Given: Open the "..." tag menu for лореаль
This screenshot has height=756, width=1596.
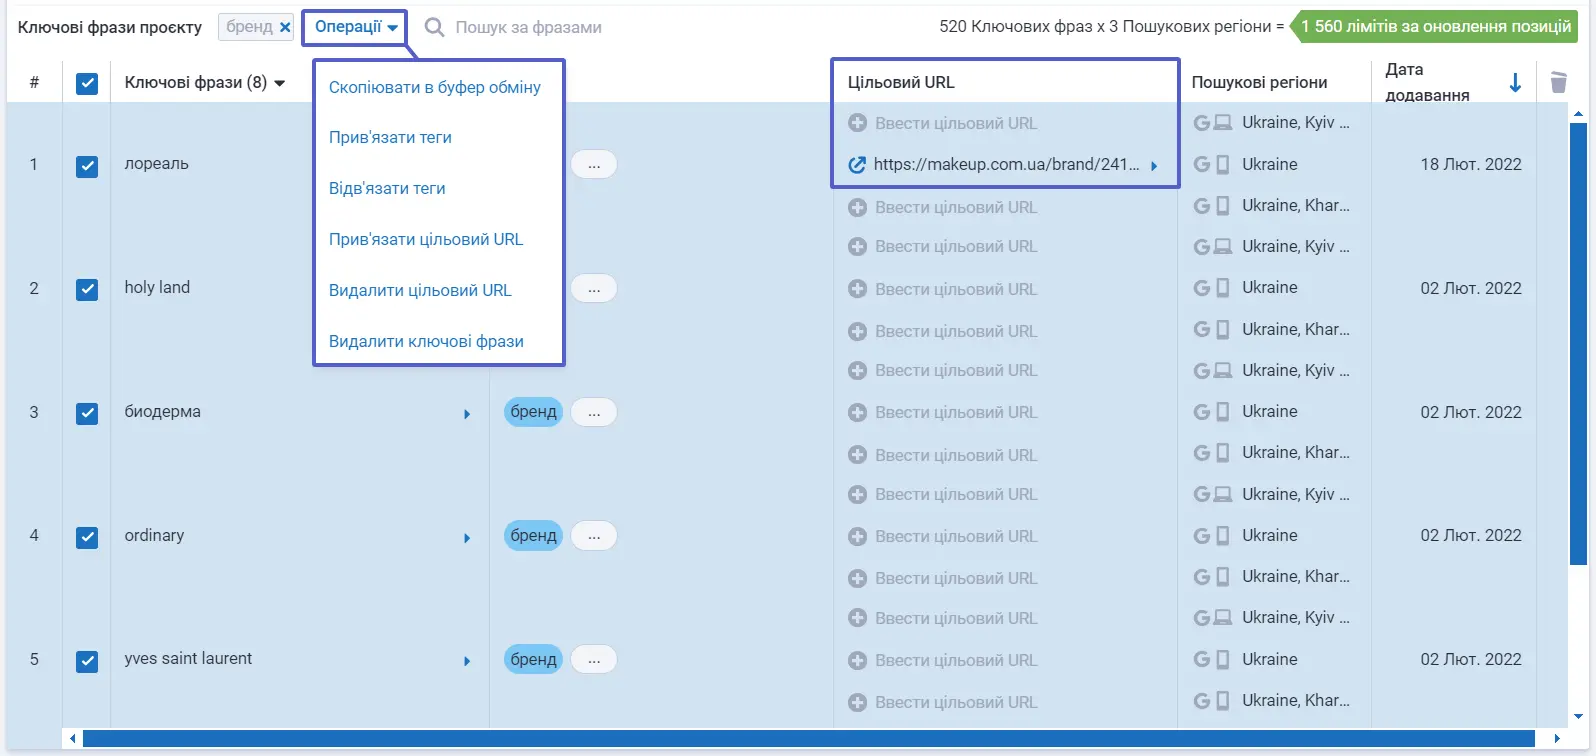Looking at the screenshot, I should (x=594, y=164).
